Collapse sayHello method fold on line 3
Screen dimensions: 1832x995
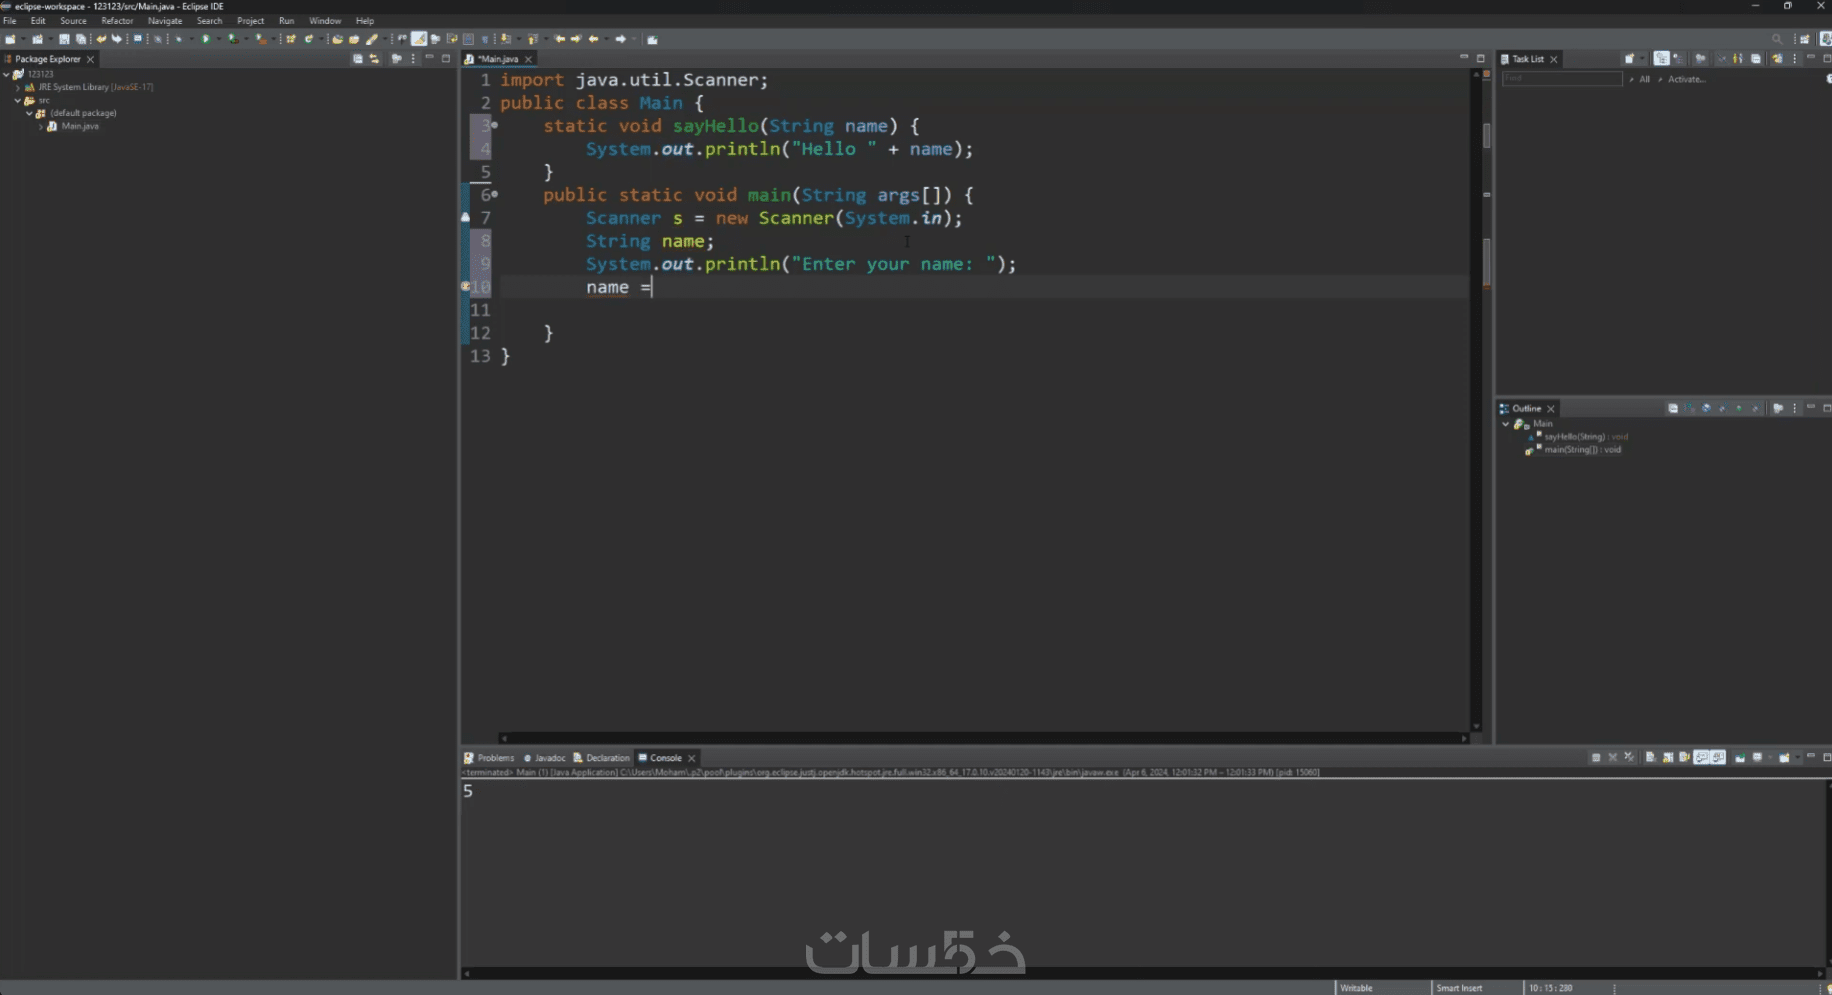click(x=494, y=125)
